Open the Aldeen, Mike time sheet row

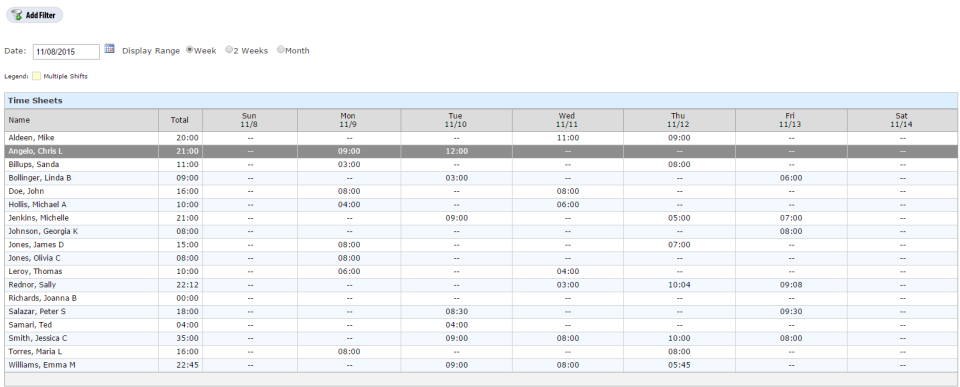click(481, 138)
